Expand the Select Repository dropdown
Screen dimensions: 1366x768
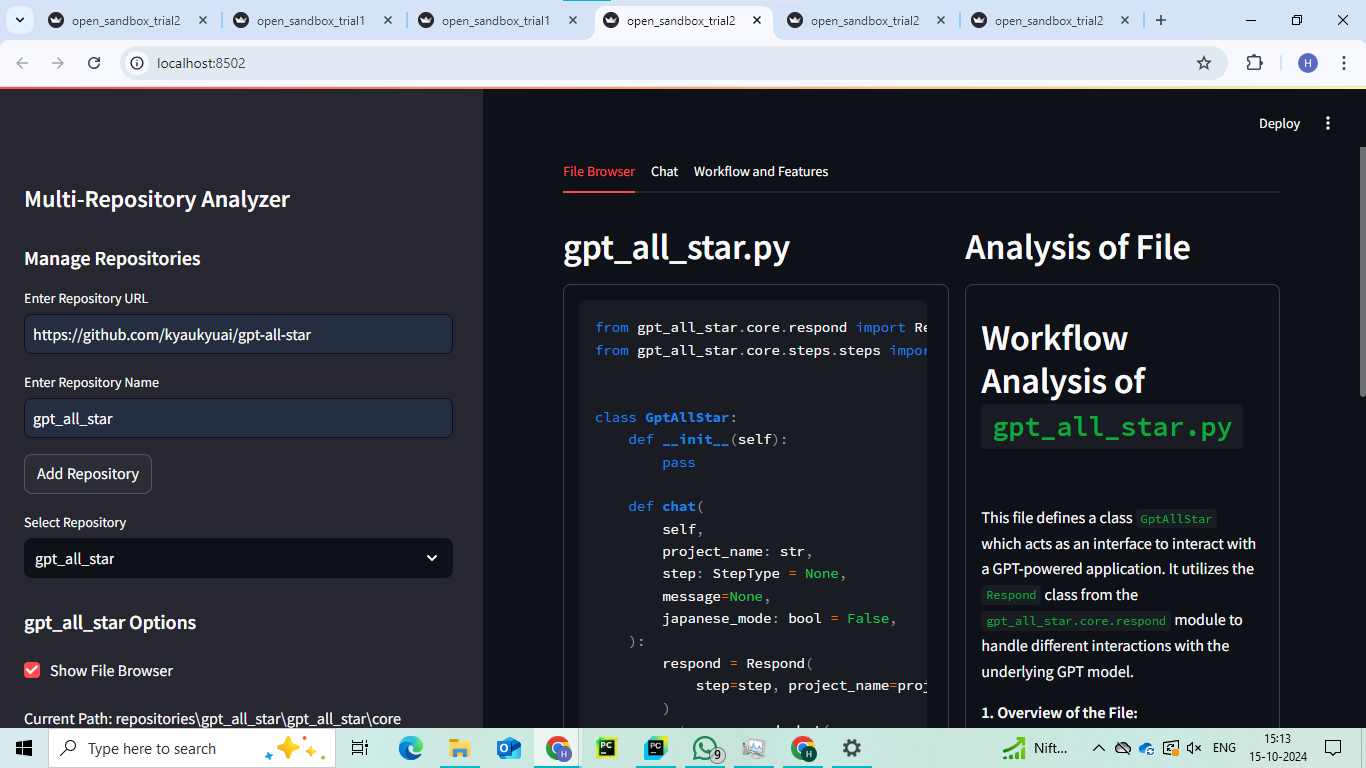(x=238, y=558)
